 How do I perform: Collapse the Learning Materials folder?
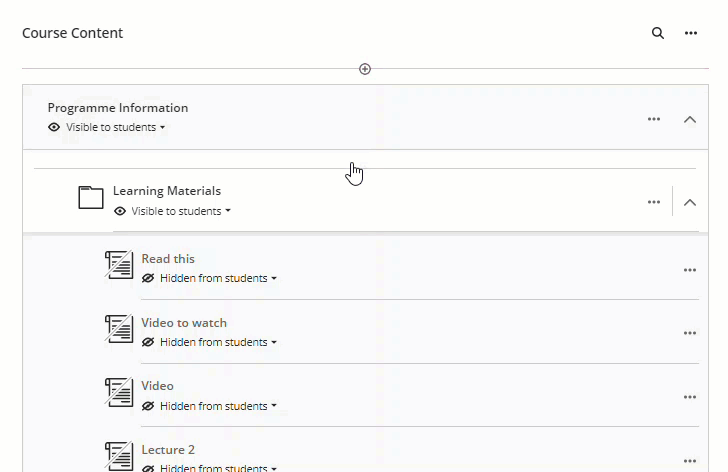pos(689,202)
